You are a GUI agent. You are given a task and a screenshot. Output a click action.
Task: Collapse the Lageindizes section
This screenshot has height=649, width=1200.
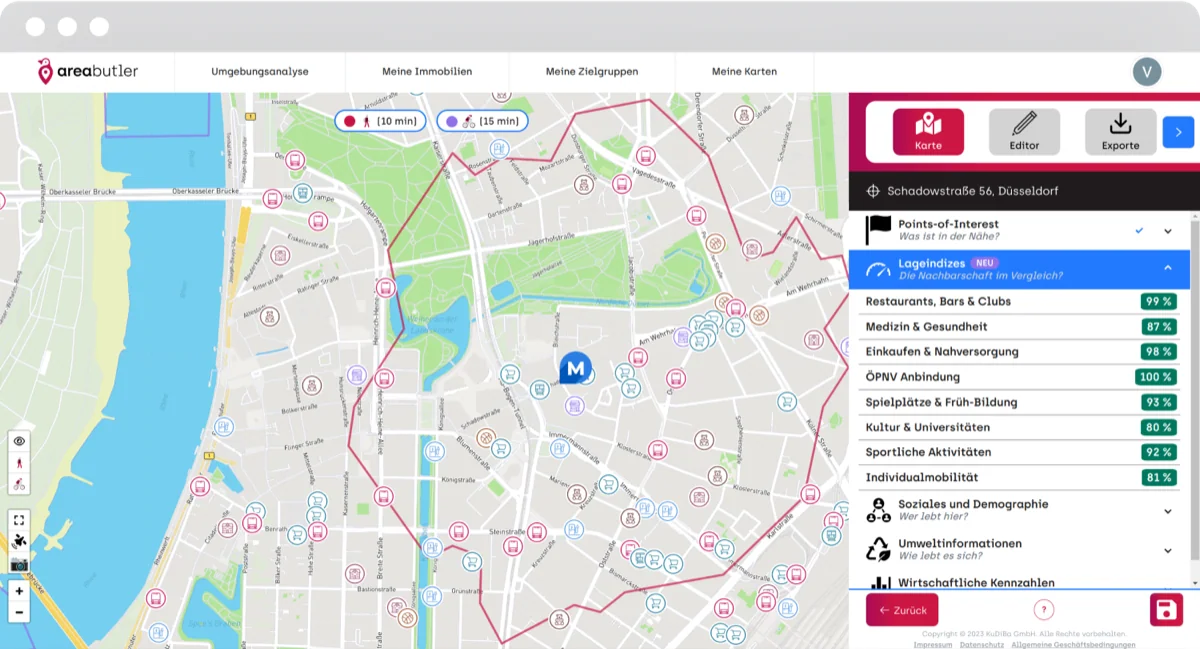(1168, 268)
